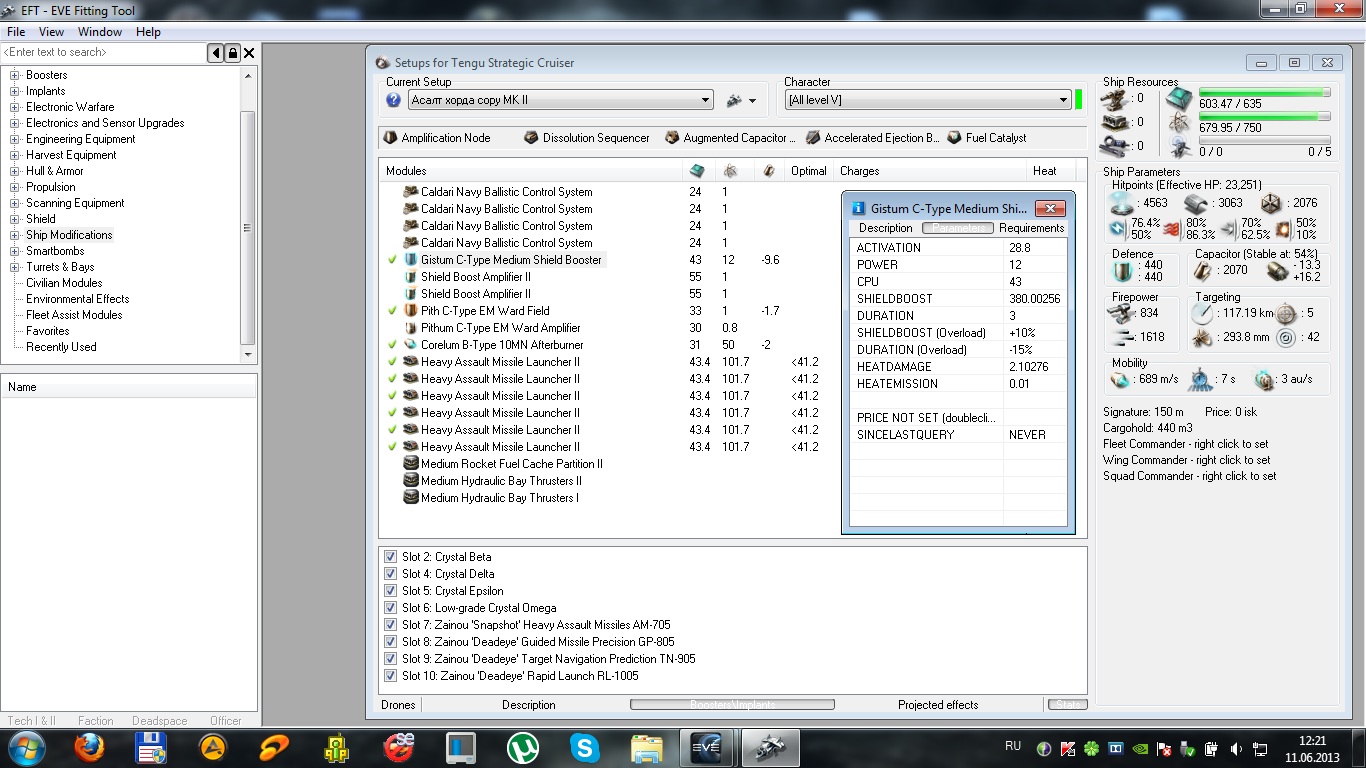Switch to the Requirements tab in Gistum popup

coord(1031,228)
